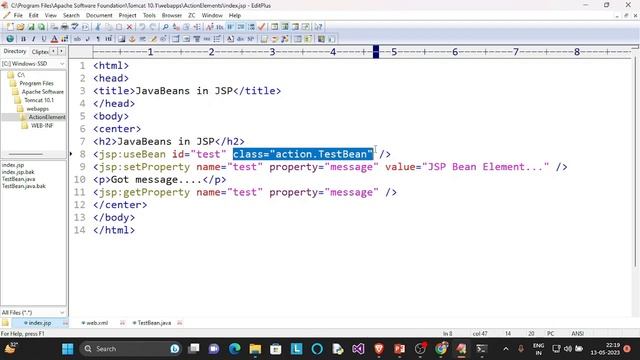Screen dimensions: 640x360
Task: Click the Open file toolbar icon
Action: tap(20, 27)
